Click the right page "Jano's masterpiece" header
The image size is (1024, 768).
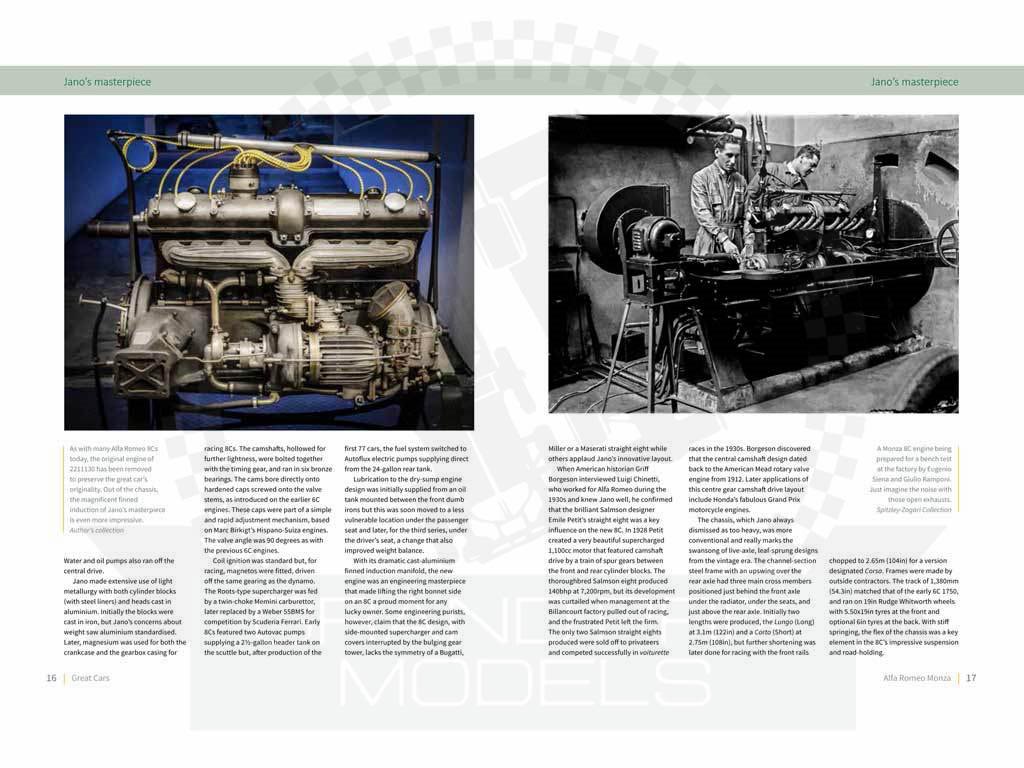pyautogui.click(x=914, y=82)
